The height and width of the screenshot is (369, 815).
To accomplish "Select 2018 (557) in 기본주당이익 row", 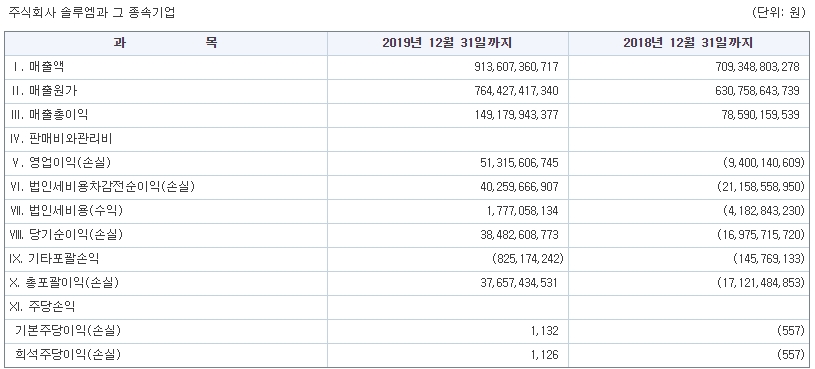I will tap(791, 331).
